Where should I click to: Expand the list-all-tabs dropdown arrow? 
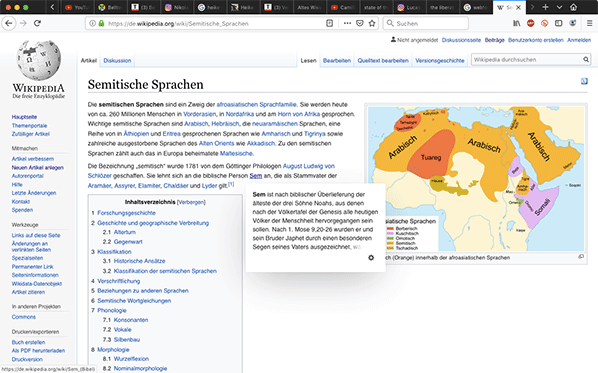(559, 7)
